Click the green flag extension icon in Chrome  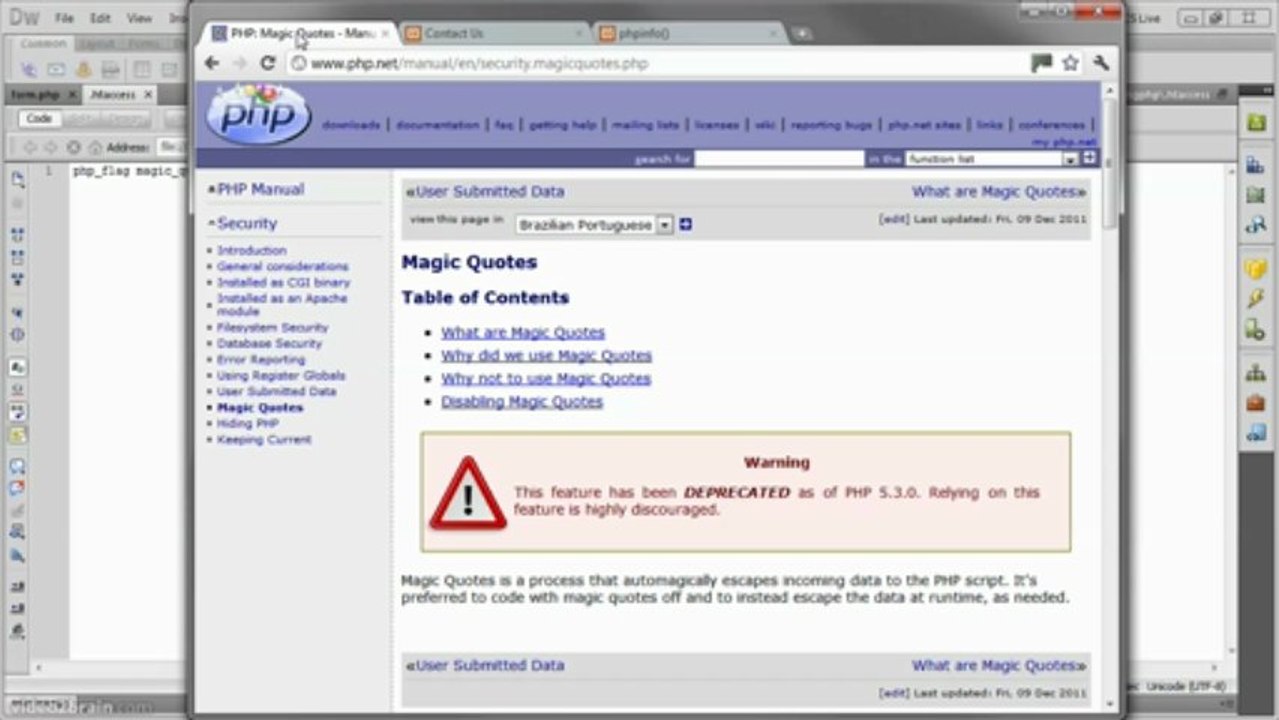[x=1041, y=63]
